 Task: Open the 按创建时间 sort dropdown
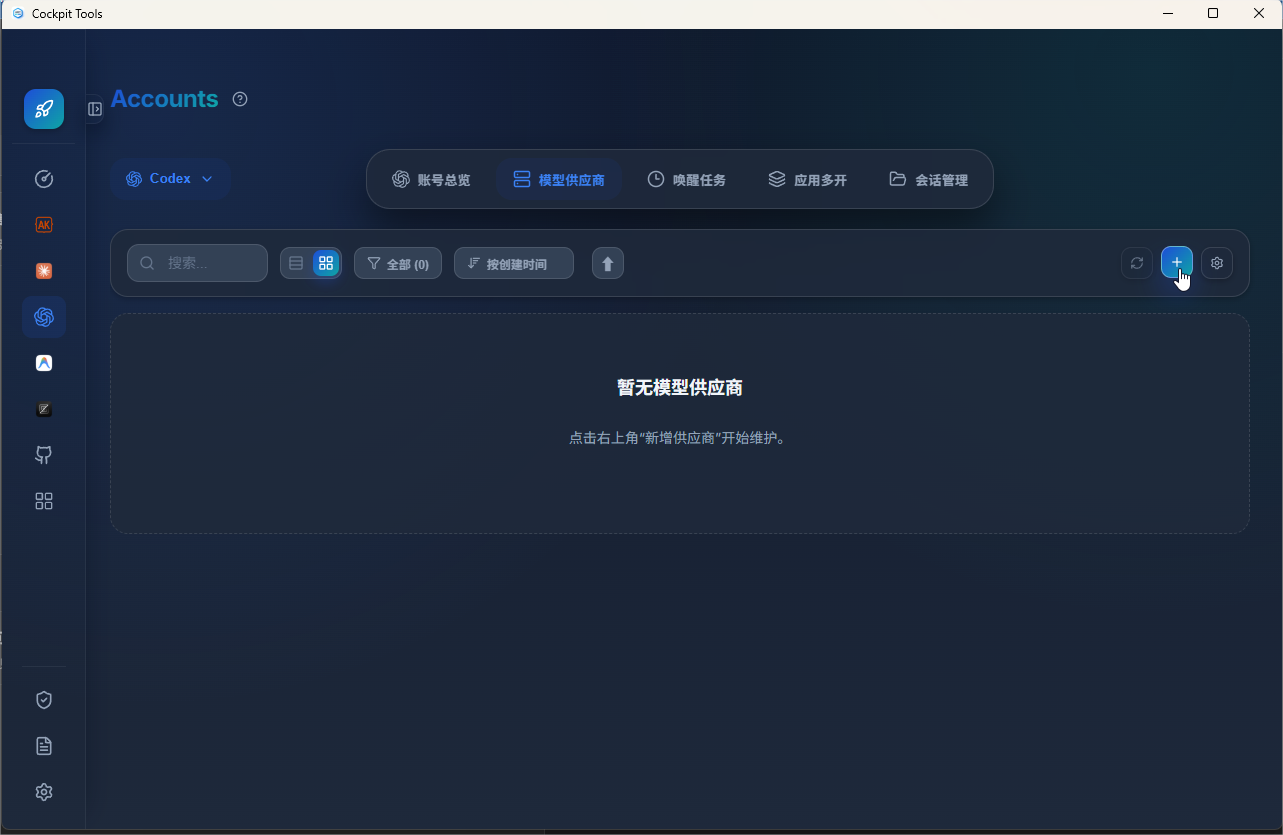pos(514,263)
